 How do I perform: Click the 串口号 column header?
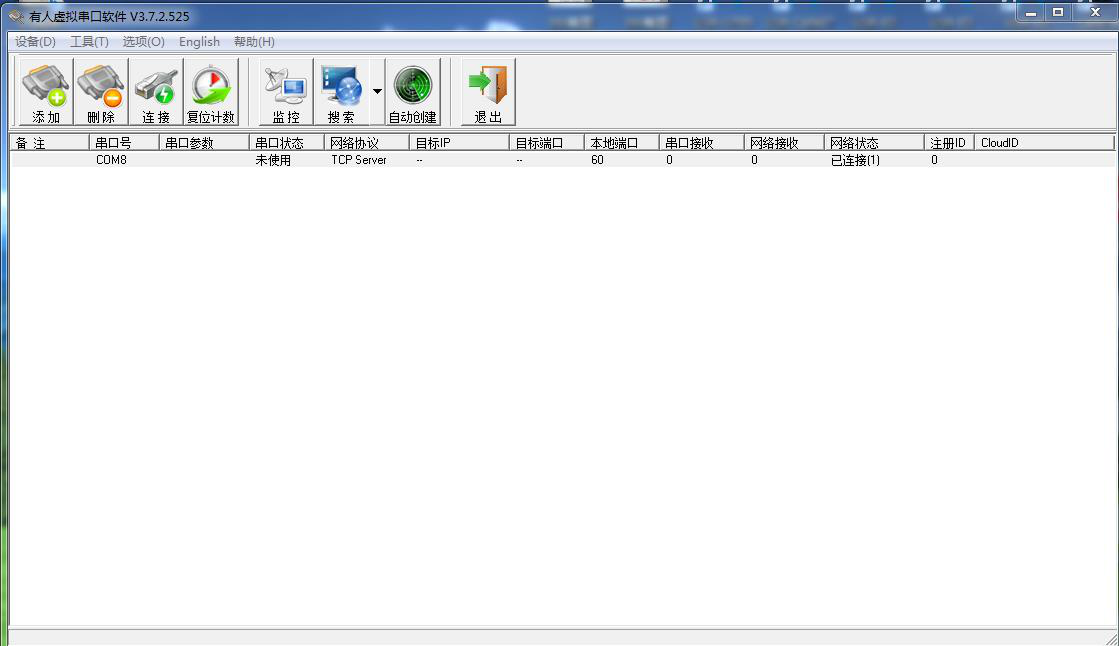(124, 143)
